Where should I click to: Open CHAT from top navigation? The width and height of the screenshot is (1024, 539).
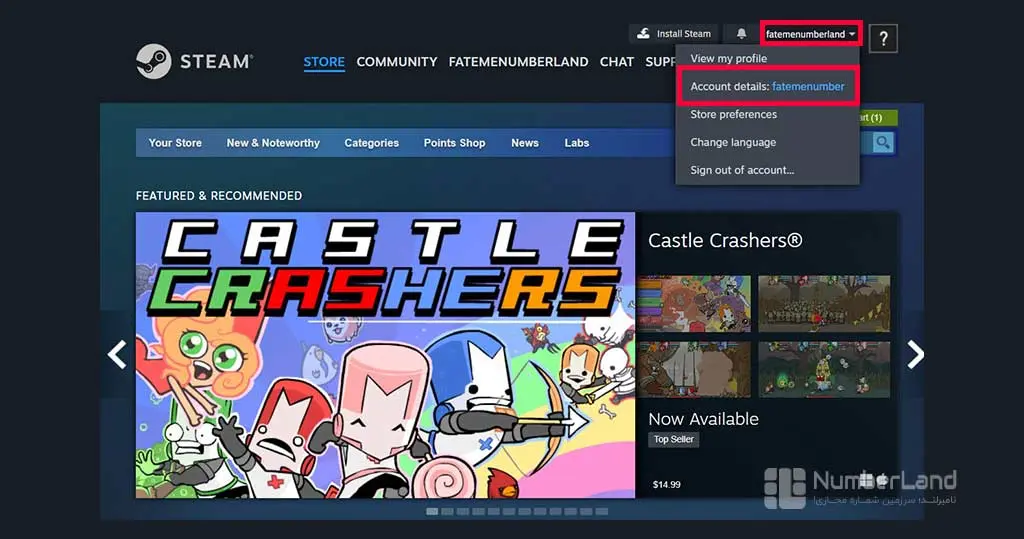(x=616, y=61)
